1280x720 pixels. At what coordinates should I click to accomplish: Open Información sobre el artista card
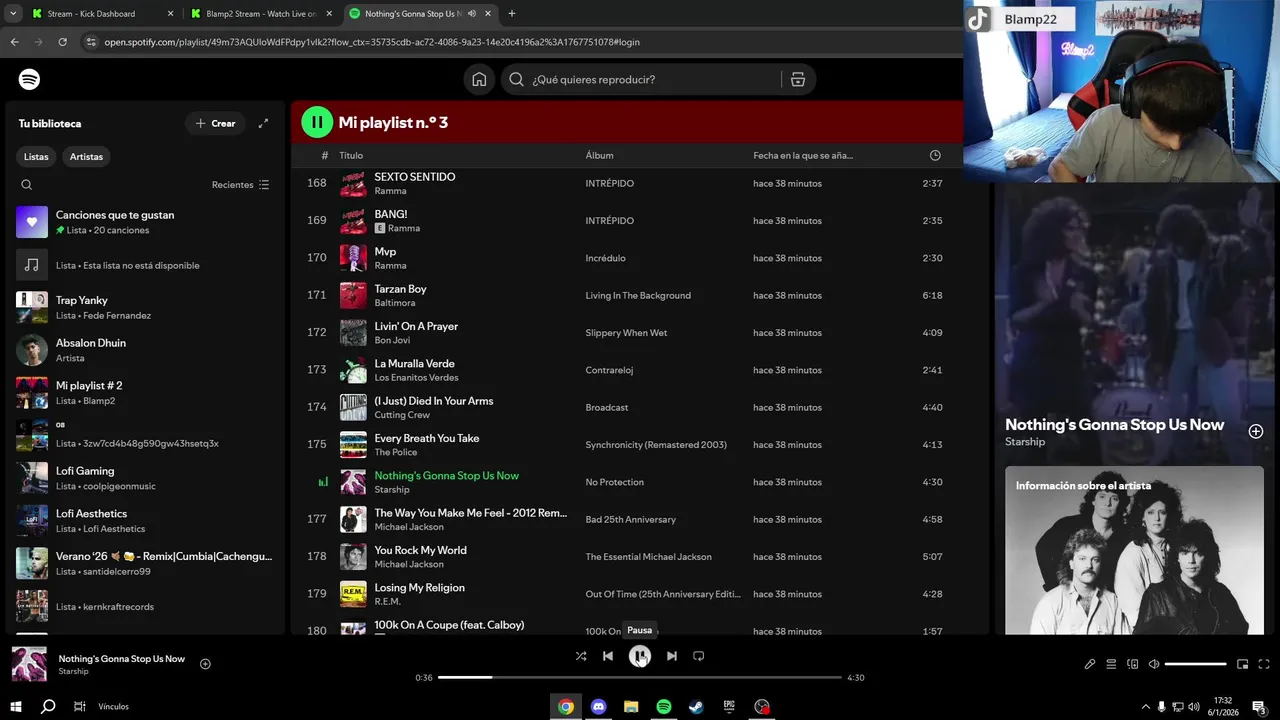coord(1133,550)
